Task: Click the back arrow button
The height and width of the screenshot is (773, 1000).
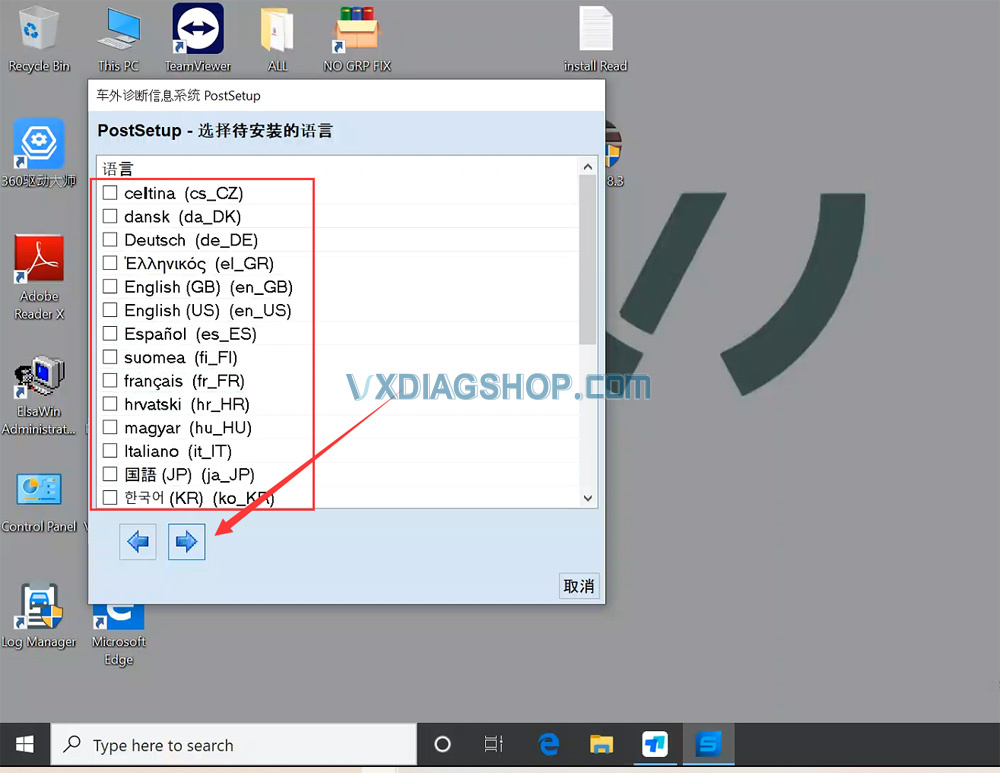Action: (x=137, y=541)
